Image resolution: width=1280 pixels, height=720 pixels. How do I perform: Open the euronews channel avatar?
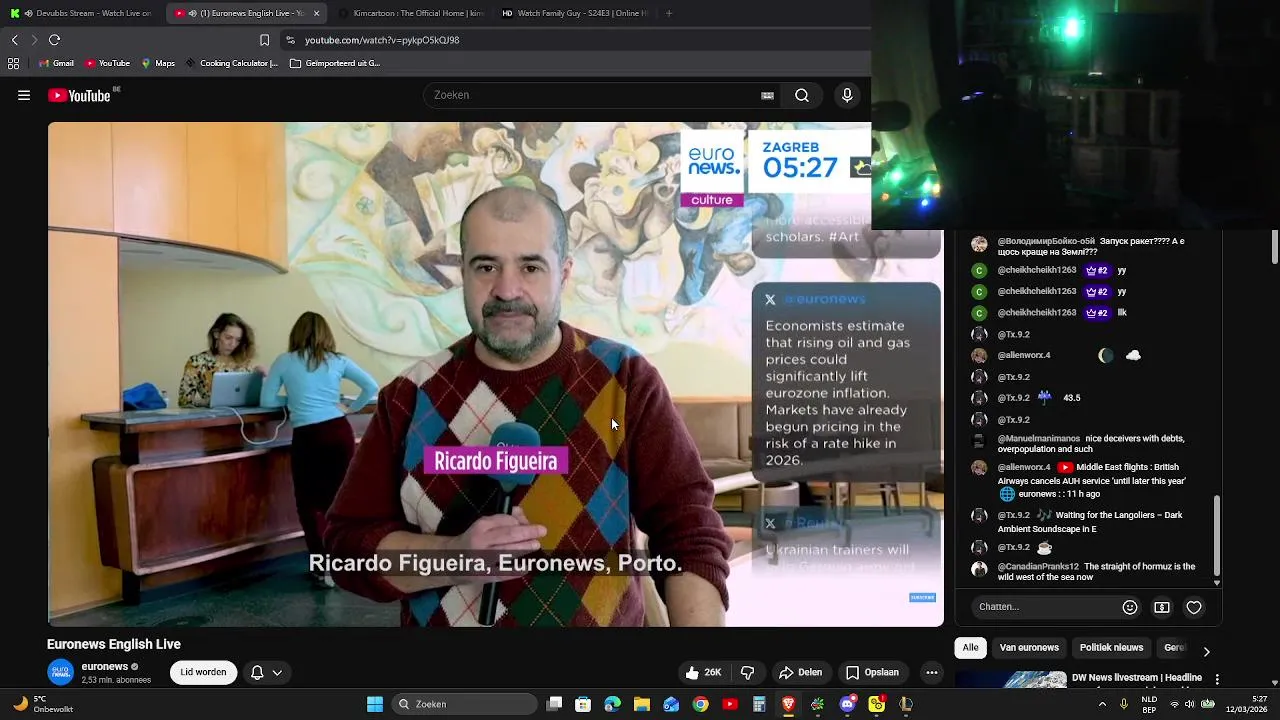(x=60, y=673)
